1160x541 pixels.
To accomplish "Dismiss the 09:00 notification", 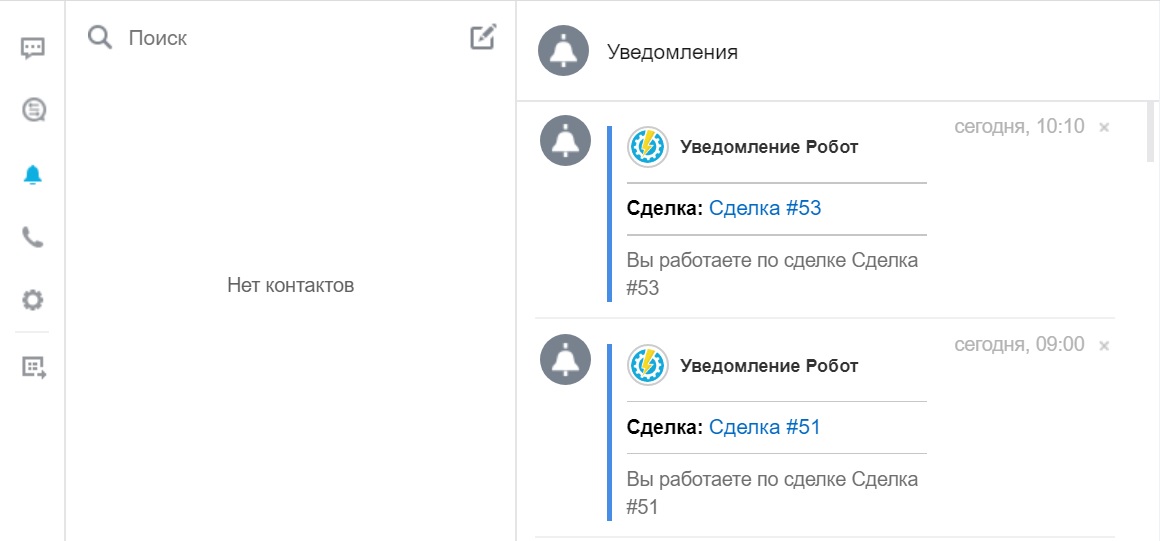I will click(1104, 346).
